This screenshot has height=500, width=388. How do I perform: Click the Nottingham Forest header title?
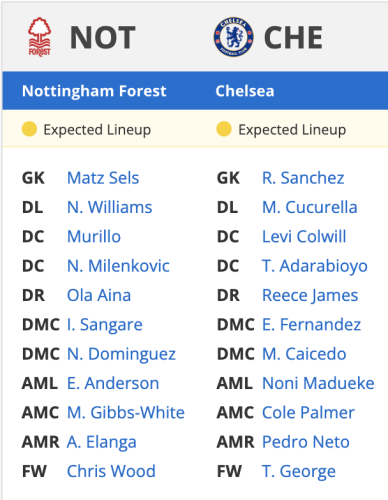94,91
